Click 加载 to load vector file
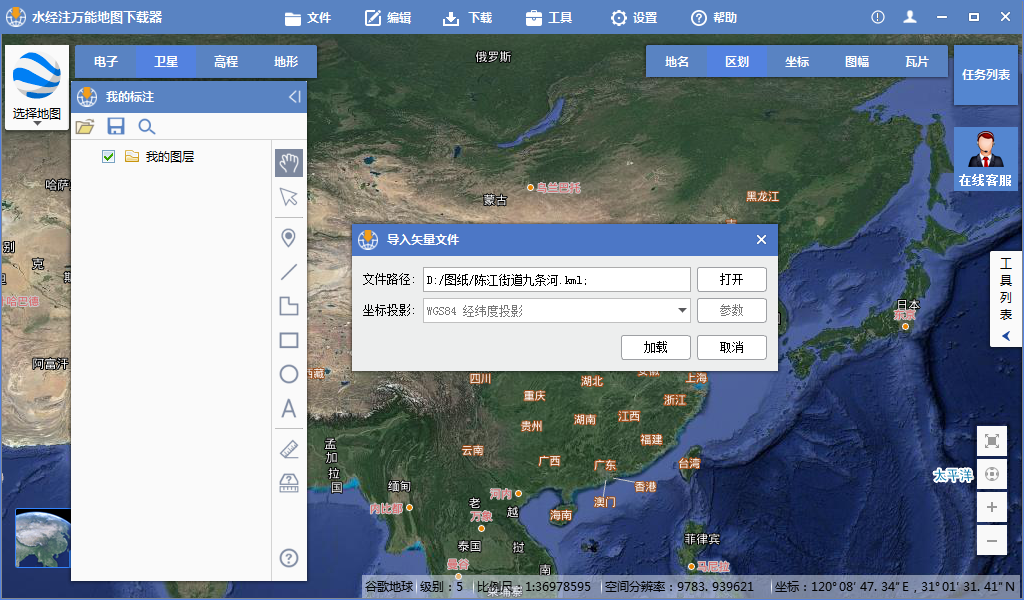The height and width of the screenshot is (600, 1024). [656, 347]
